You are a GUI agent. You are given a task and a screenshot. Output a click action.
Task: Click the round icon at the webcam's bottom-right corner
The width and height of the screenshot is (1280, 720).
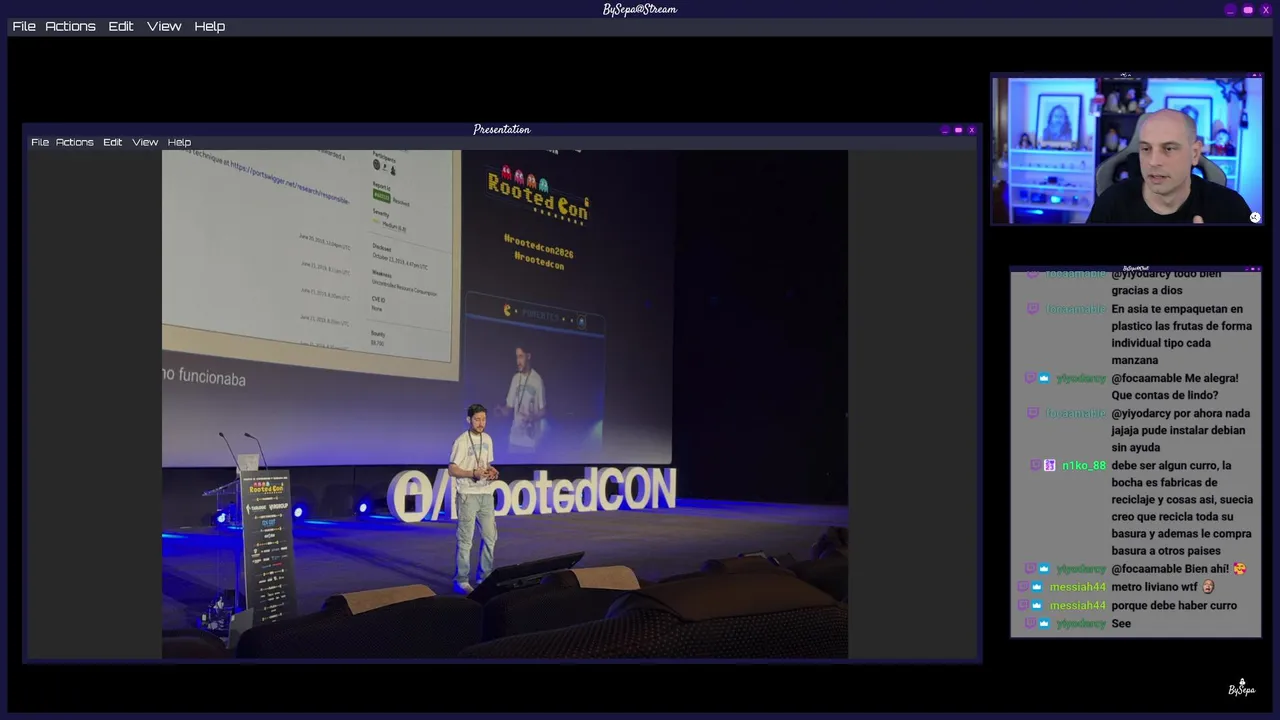point(1255,217)
